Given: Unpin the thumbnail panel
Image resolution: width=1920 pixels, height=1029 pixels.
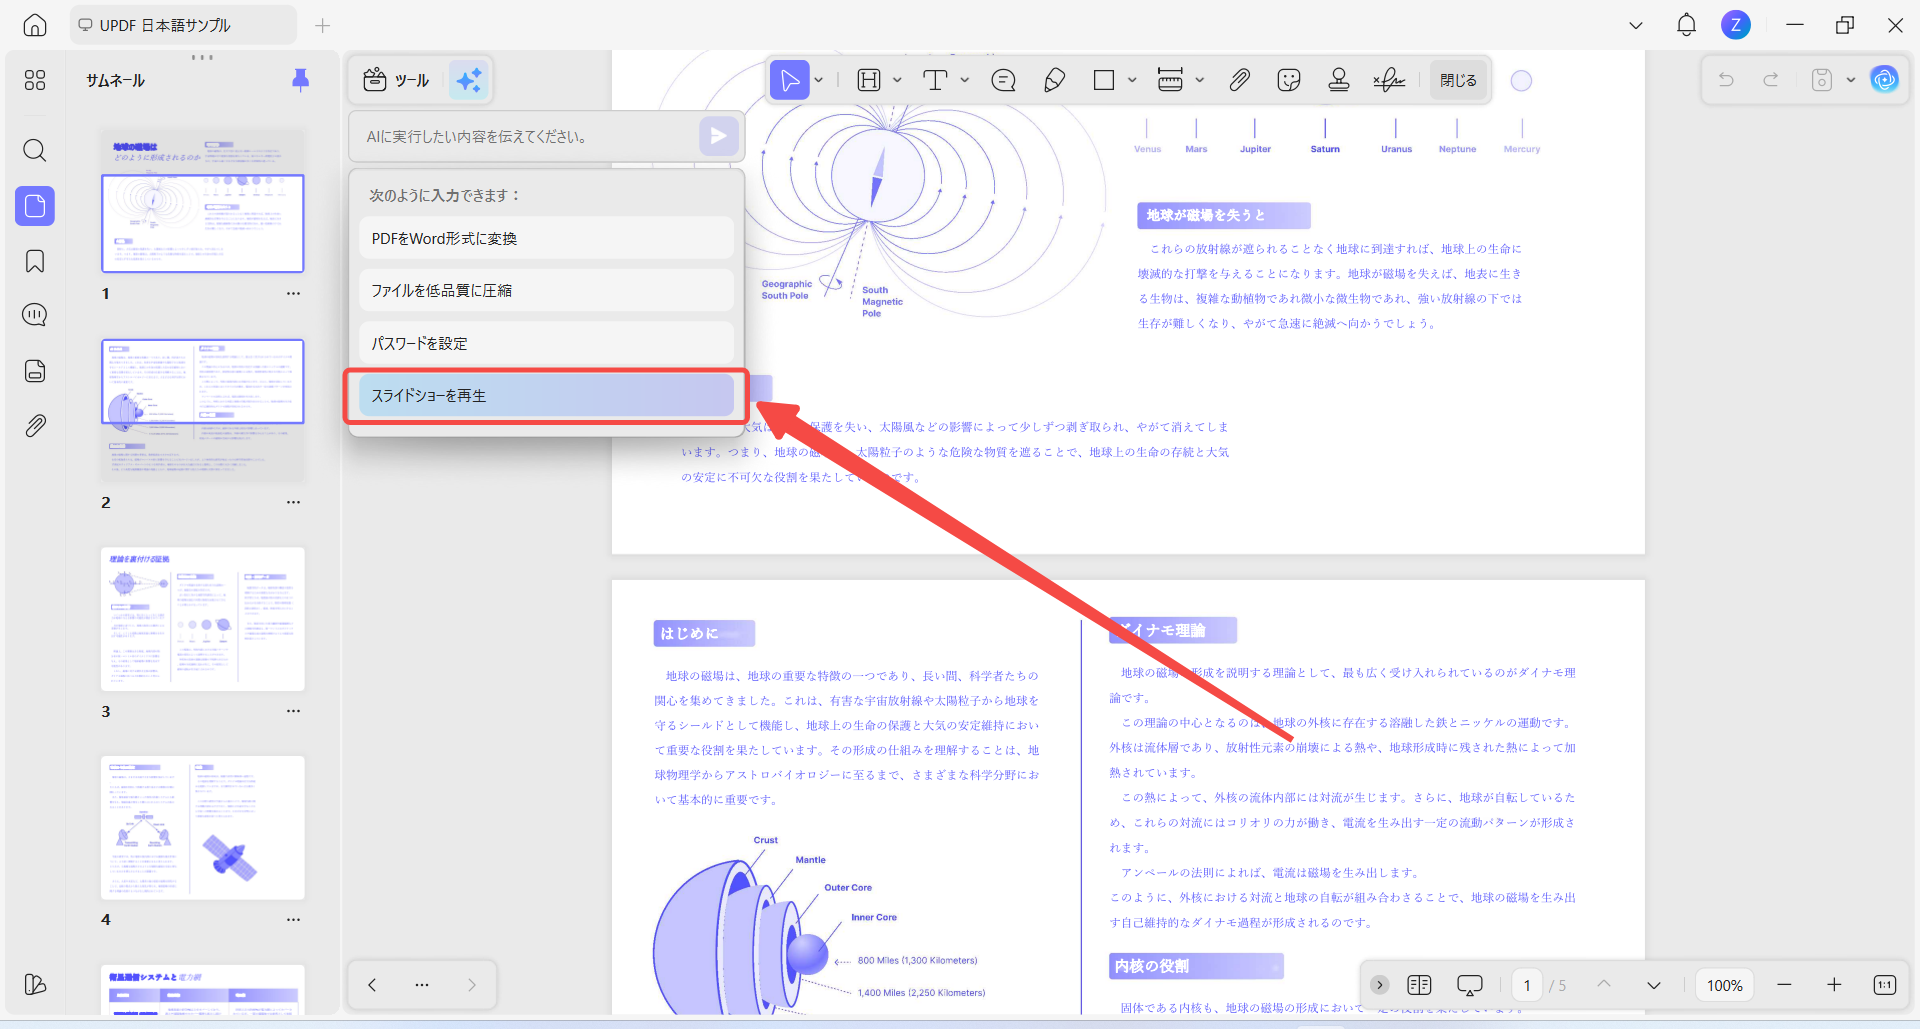Looking at the screenshot, I should pos(300,80).
